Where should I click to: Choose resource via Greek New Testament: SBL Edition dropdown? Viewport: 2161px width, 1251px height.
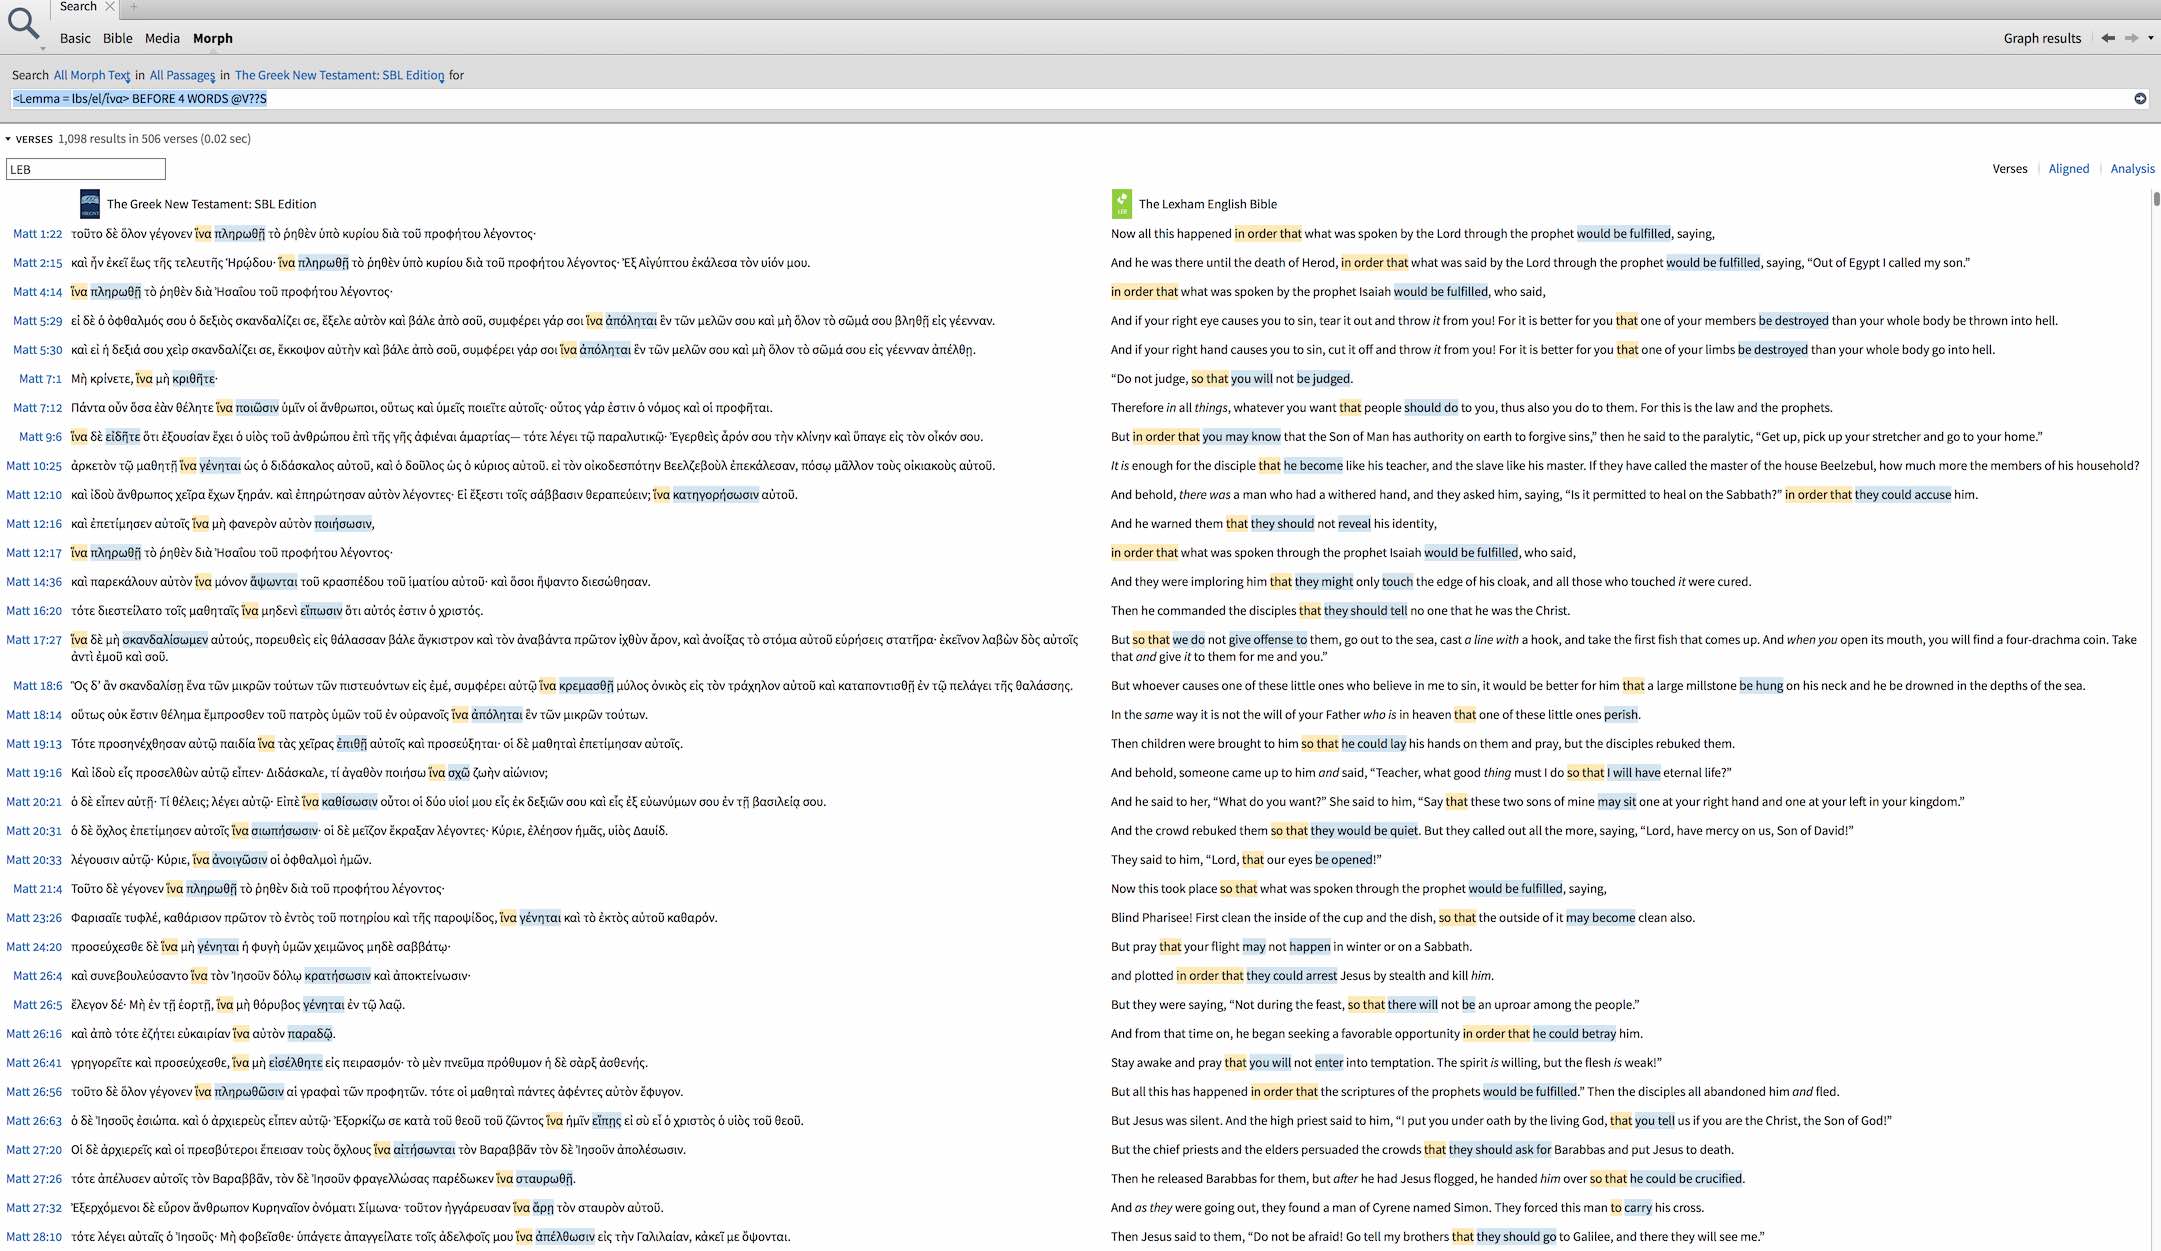click(339, 75)
